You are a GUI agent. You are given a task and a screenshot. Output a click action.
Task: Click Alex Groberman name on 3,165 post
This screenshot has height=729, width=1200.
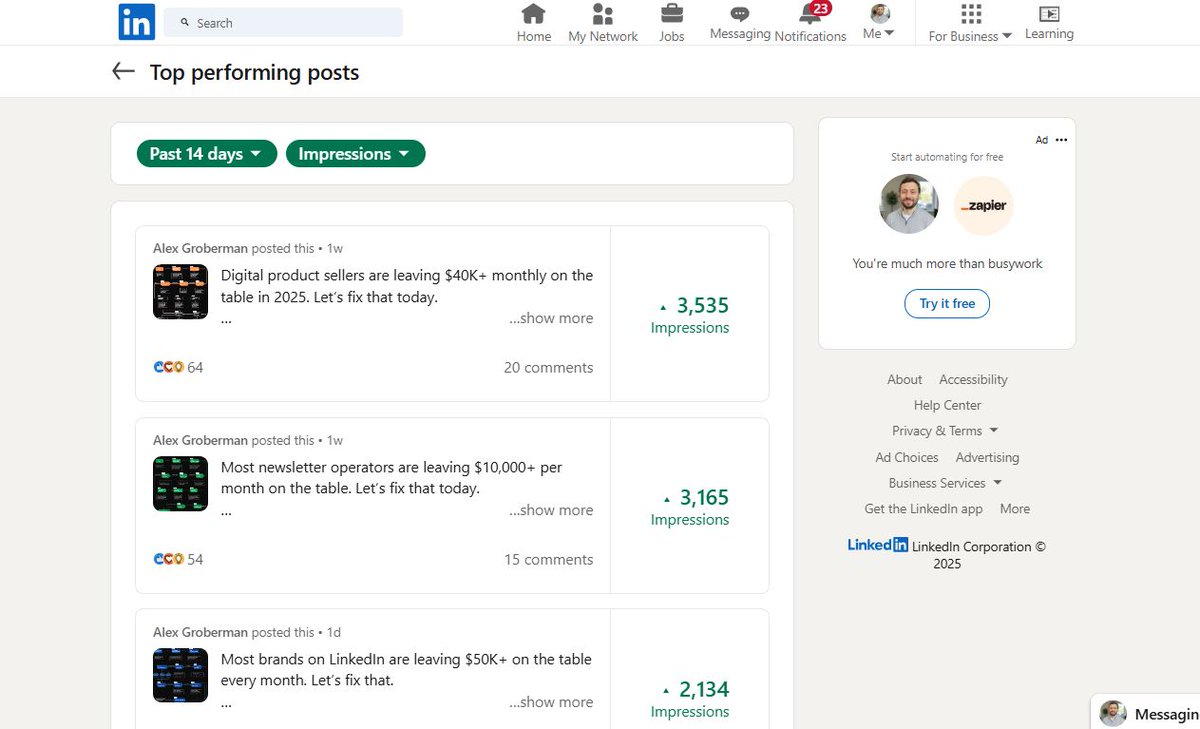[x=200, y=440]
